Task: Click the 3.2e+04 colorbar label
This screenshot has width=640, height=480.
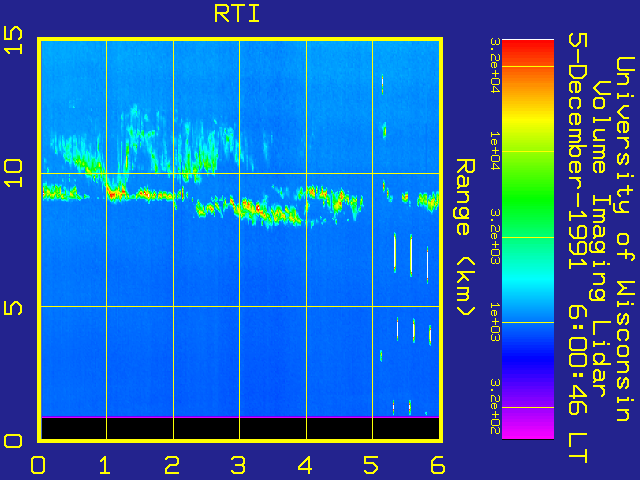Action: pos(495,66)
